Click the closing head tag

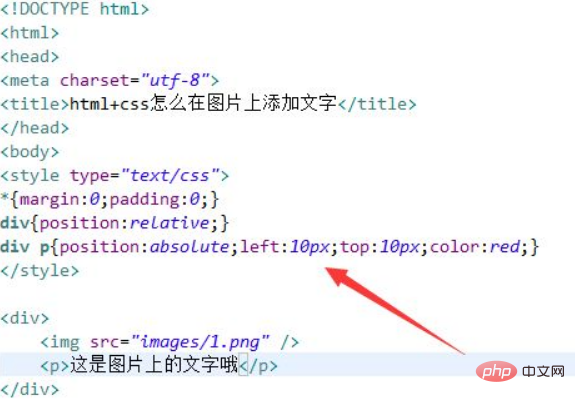(x=35, y=128)
